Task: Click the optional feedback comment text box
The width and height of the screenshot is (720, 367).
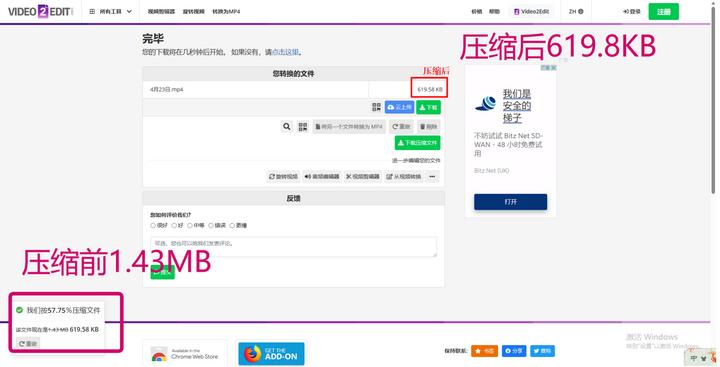Action: click(x=293, y=247)
